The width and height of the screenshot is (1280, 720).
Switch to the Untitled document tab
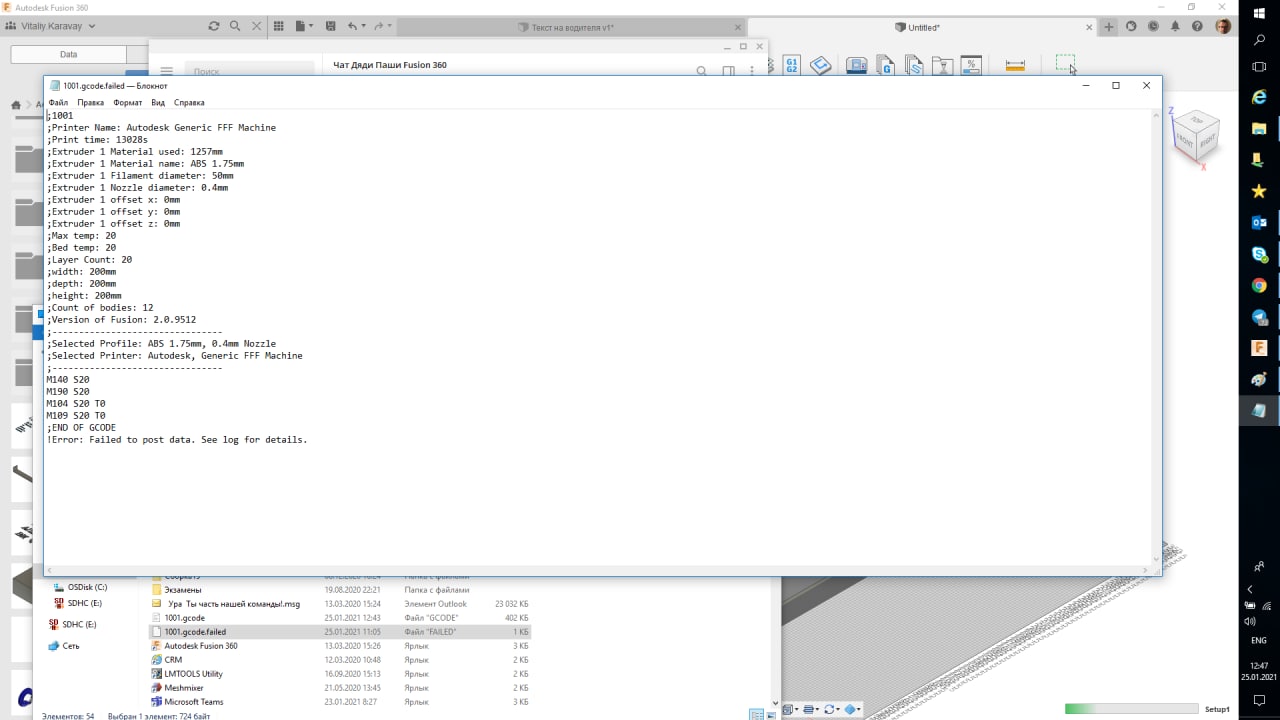point(917,28)
